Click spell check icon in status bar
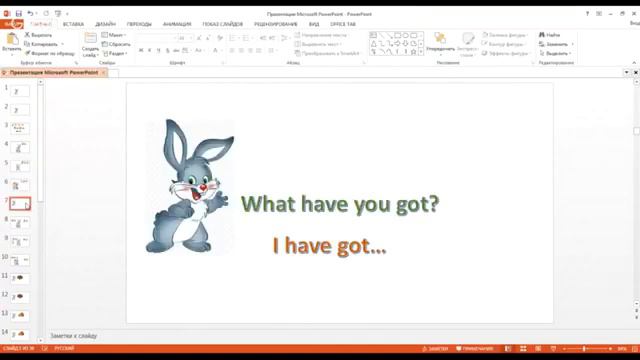Viewport: 640px width, 360px height. click(45, 349)
